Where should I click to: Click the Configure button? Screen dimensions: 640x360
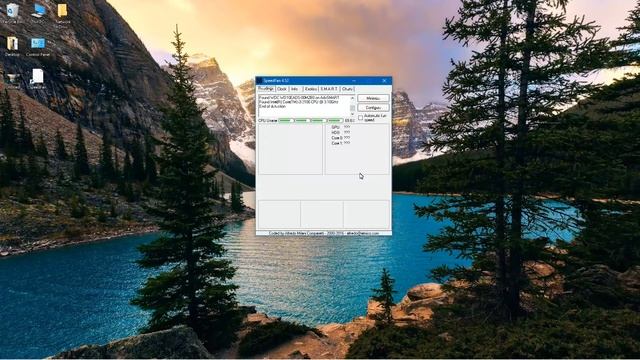(373, 108)
